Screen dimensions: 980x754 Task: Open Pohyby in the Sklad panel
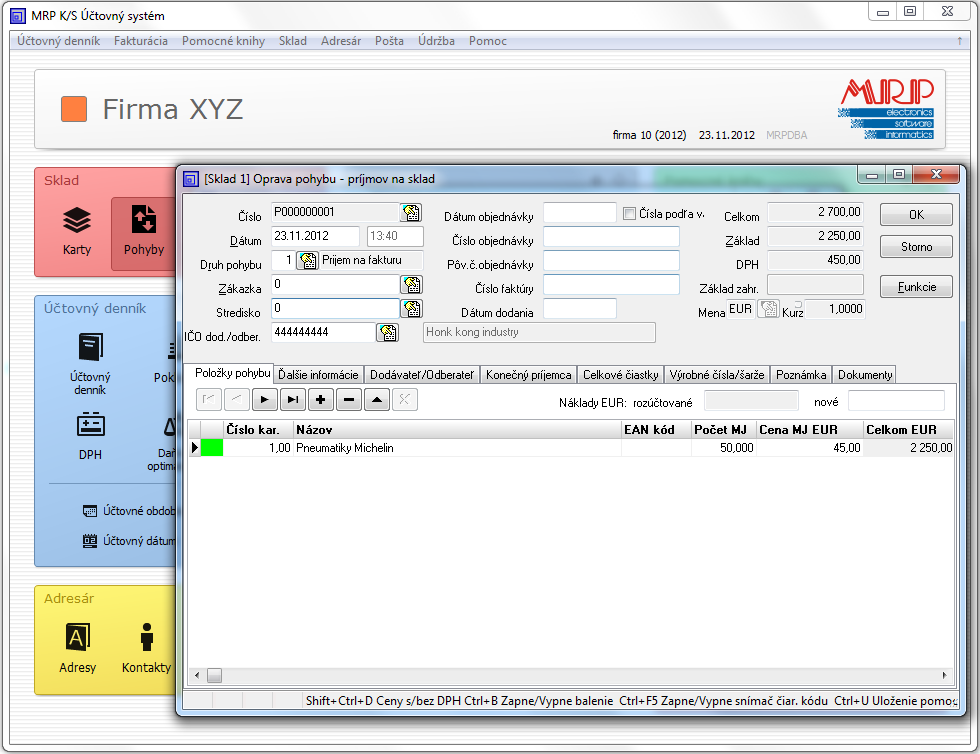click(x=142, y=231)
